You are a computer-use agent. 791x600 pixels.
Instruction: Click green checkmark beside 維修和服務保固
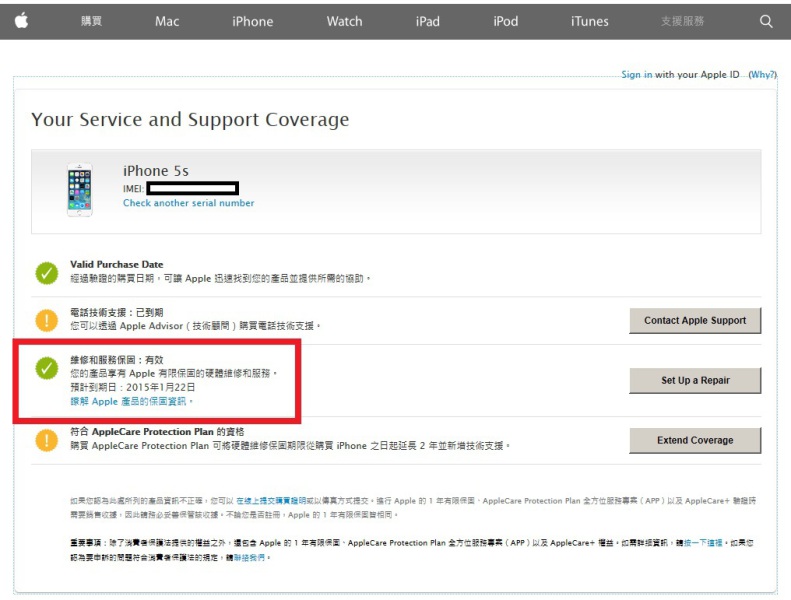tap(47, 368)
